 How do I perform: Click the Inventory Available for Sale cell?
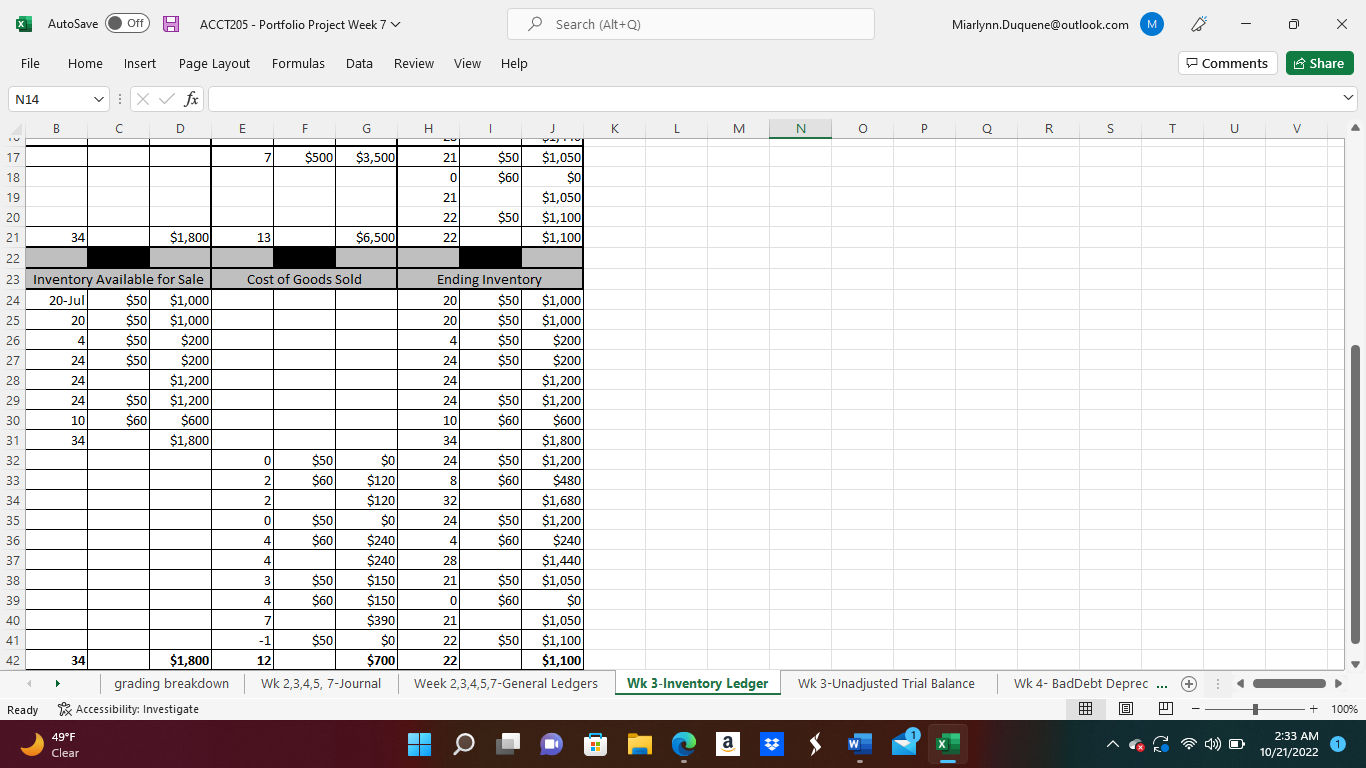(118, 280)
